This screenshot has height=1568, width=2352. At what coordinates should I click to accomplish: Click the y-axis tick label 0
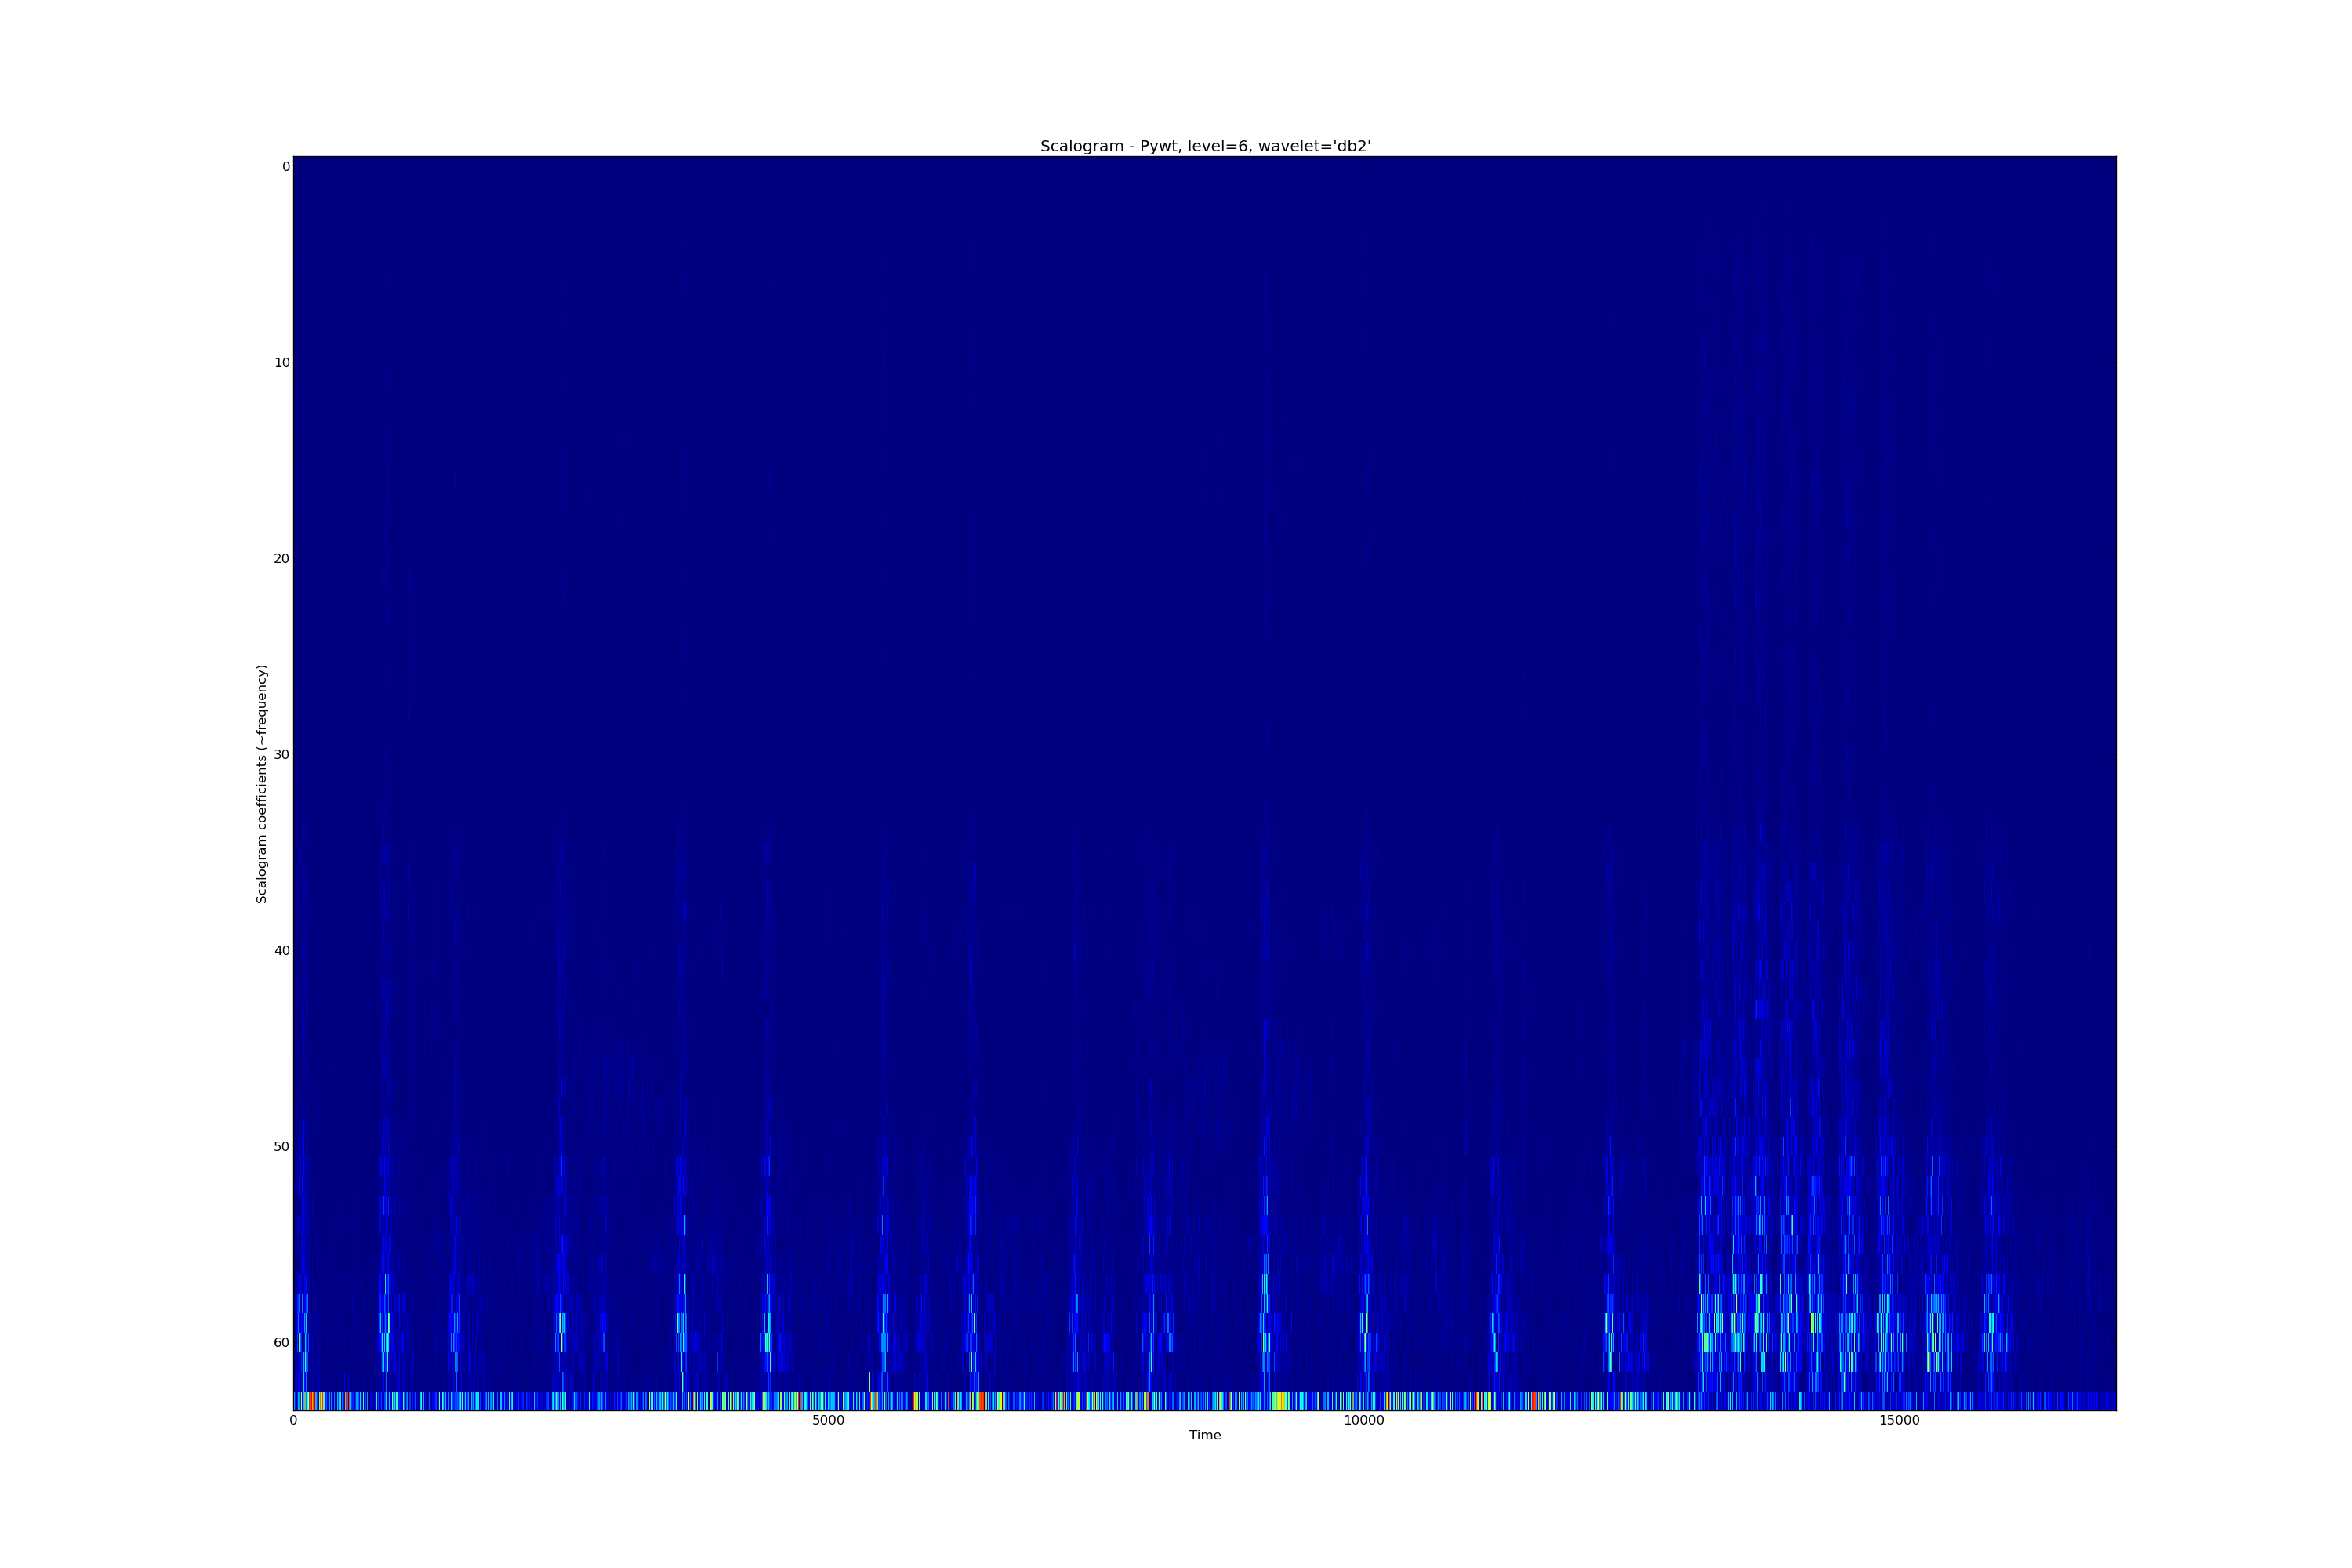pyautogui.click(x=285, y=167)
